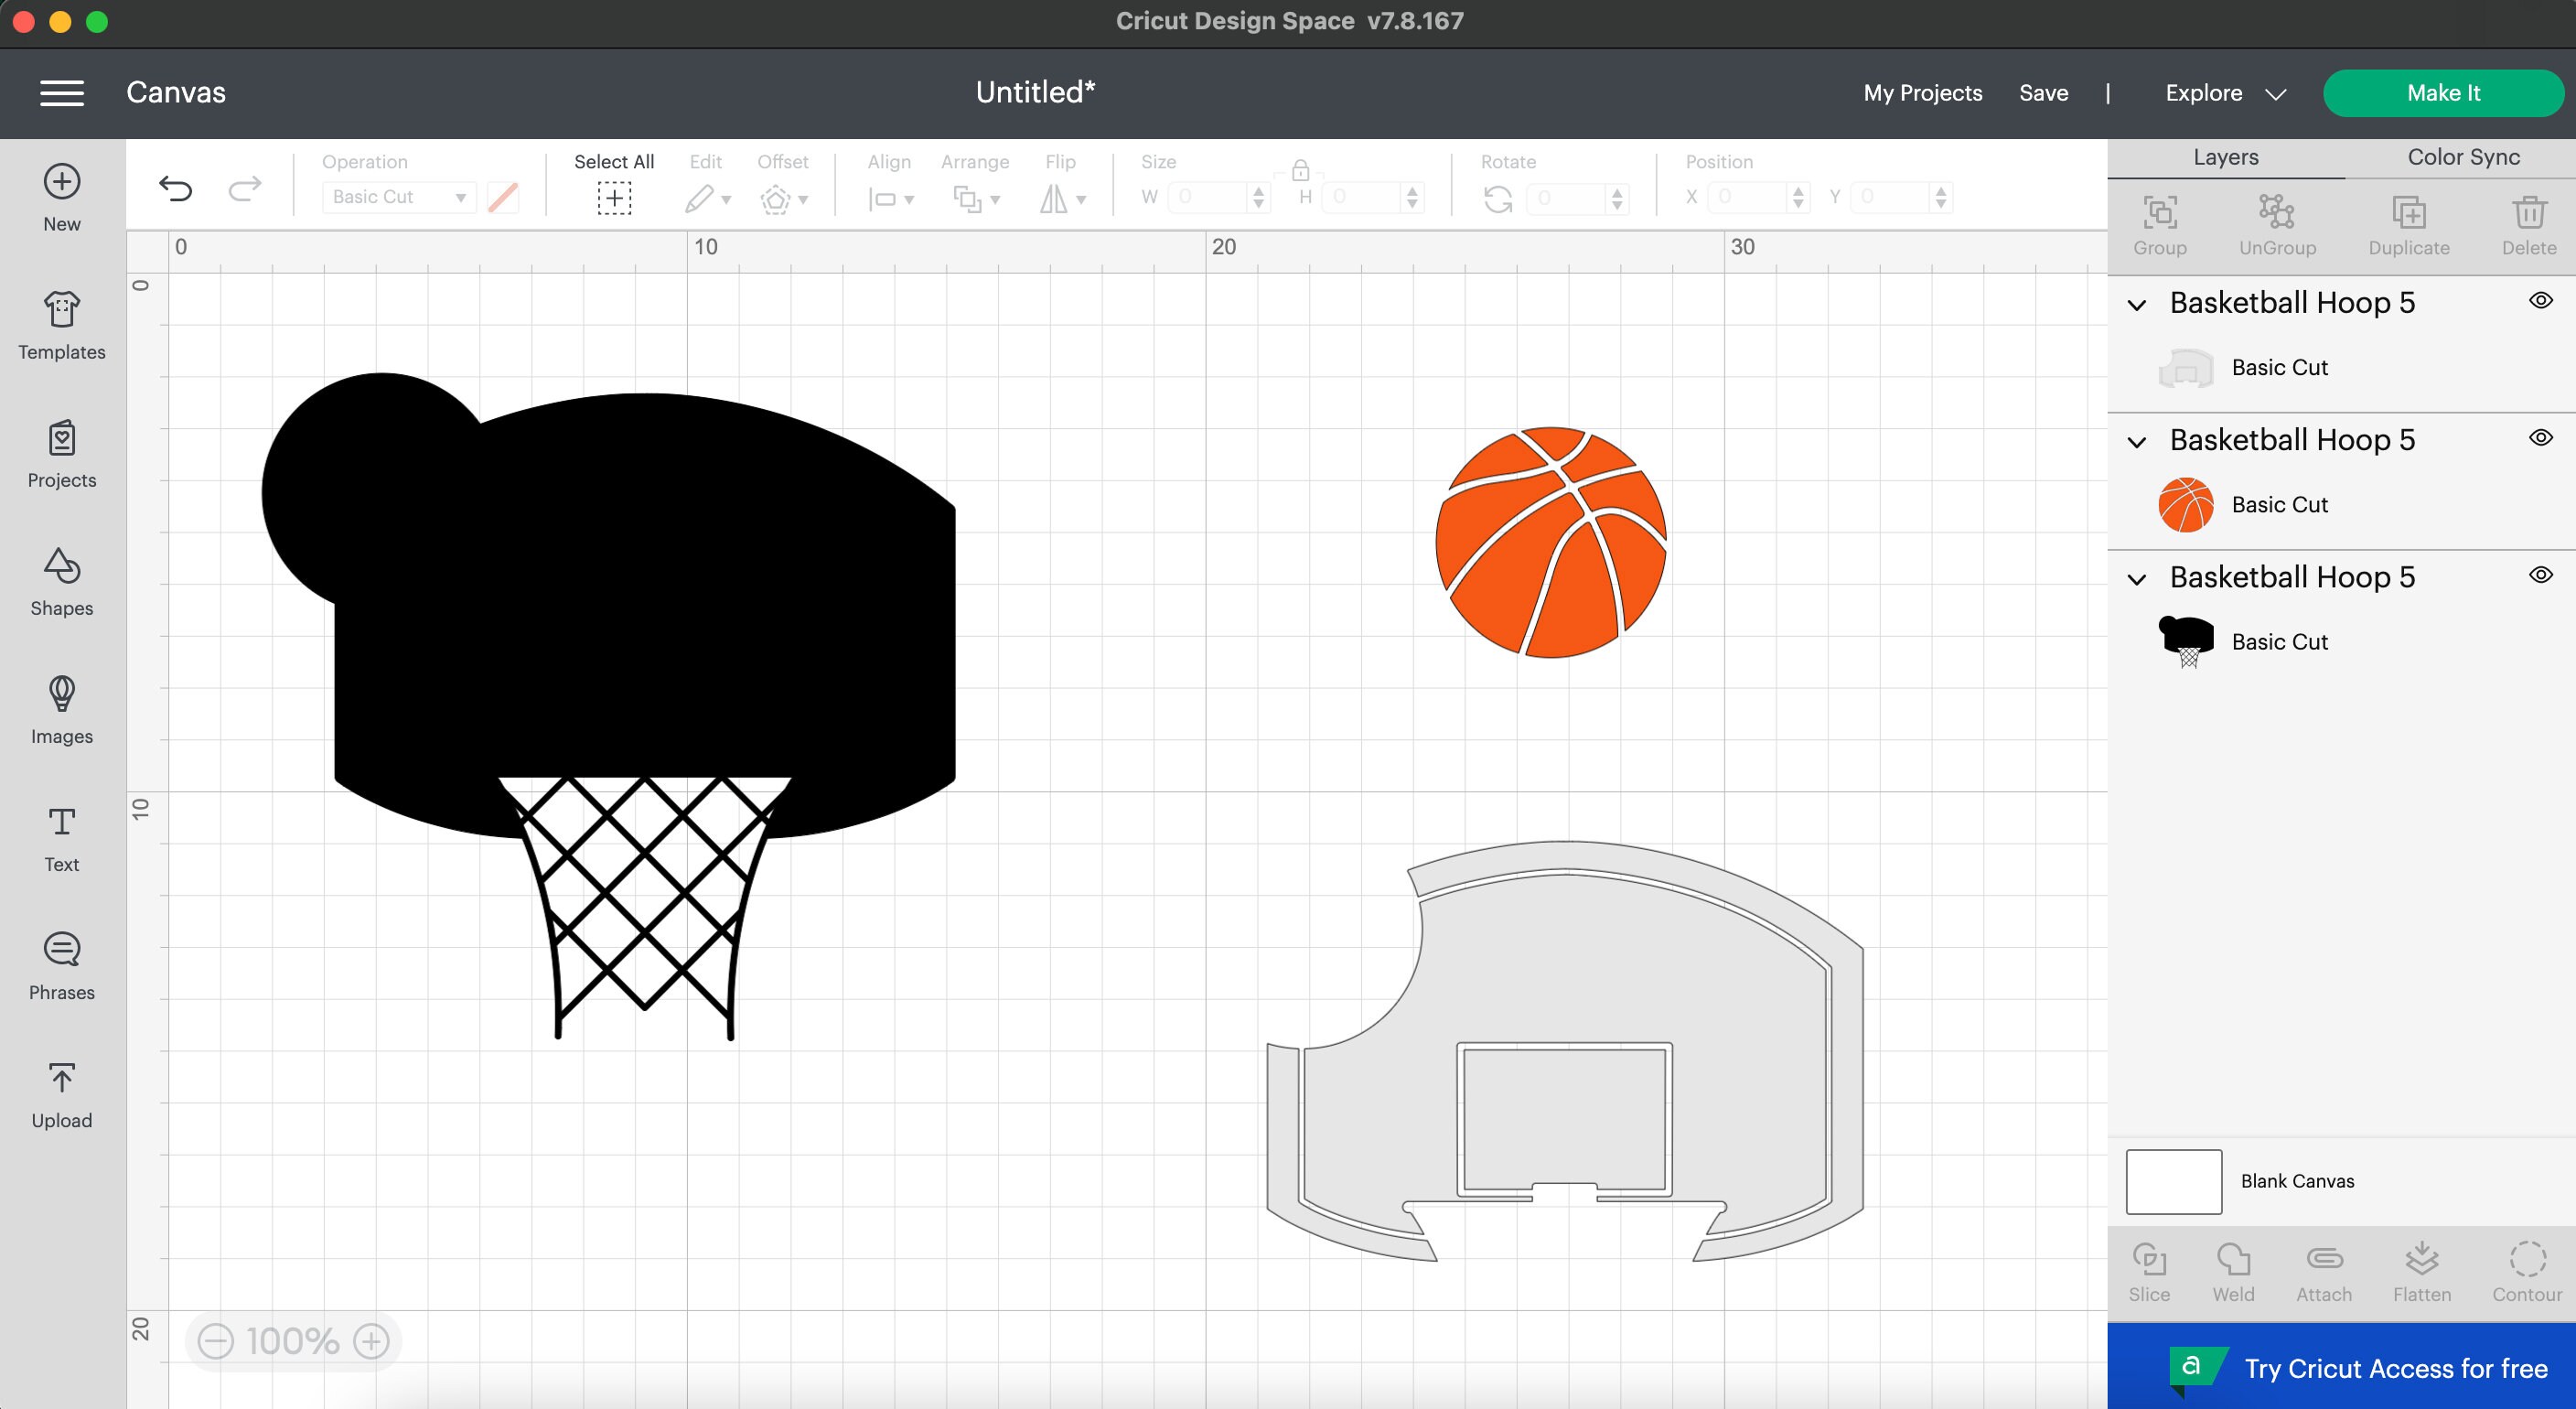Use the Flatten tool

(x=2423, y=1268)
